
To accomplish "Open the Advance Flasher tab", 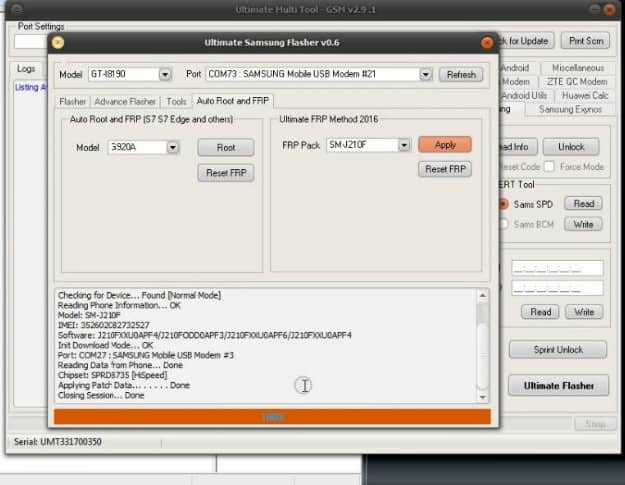I will [x=125, y=102].
